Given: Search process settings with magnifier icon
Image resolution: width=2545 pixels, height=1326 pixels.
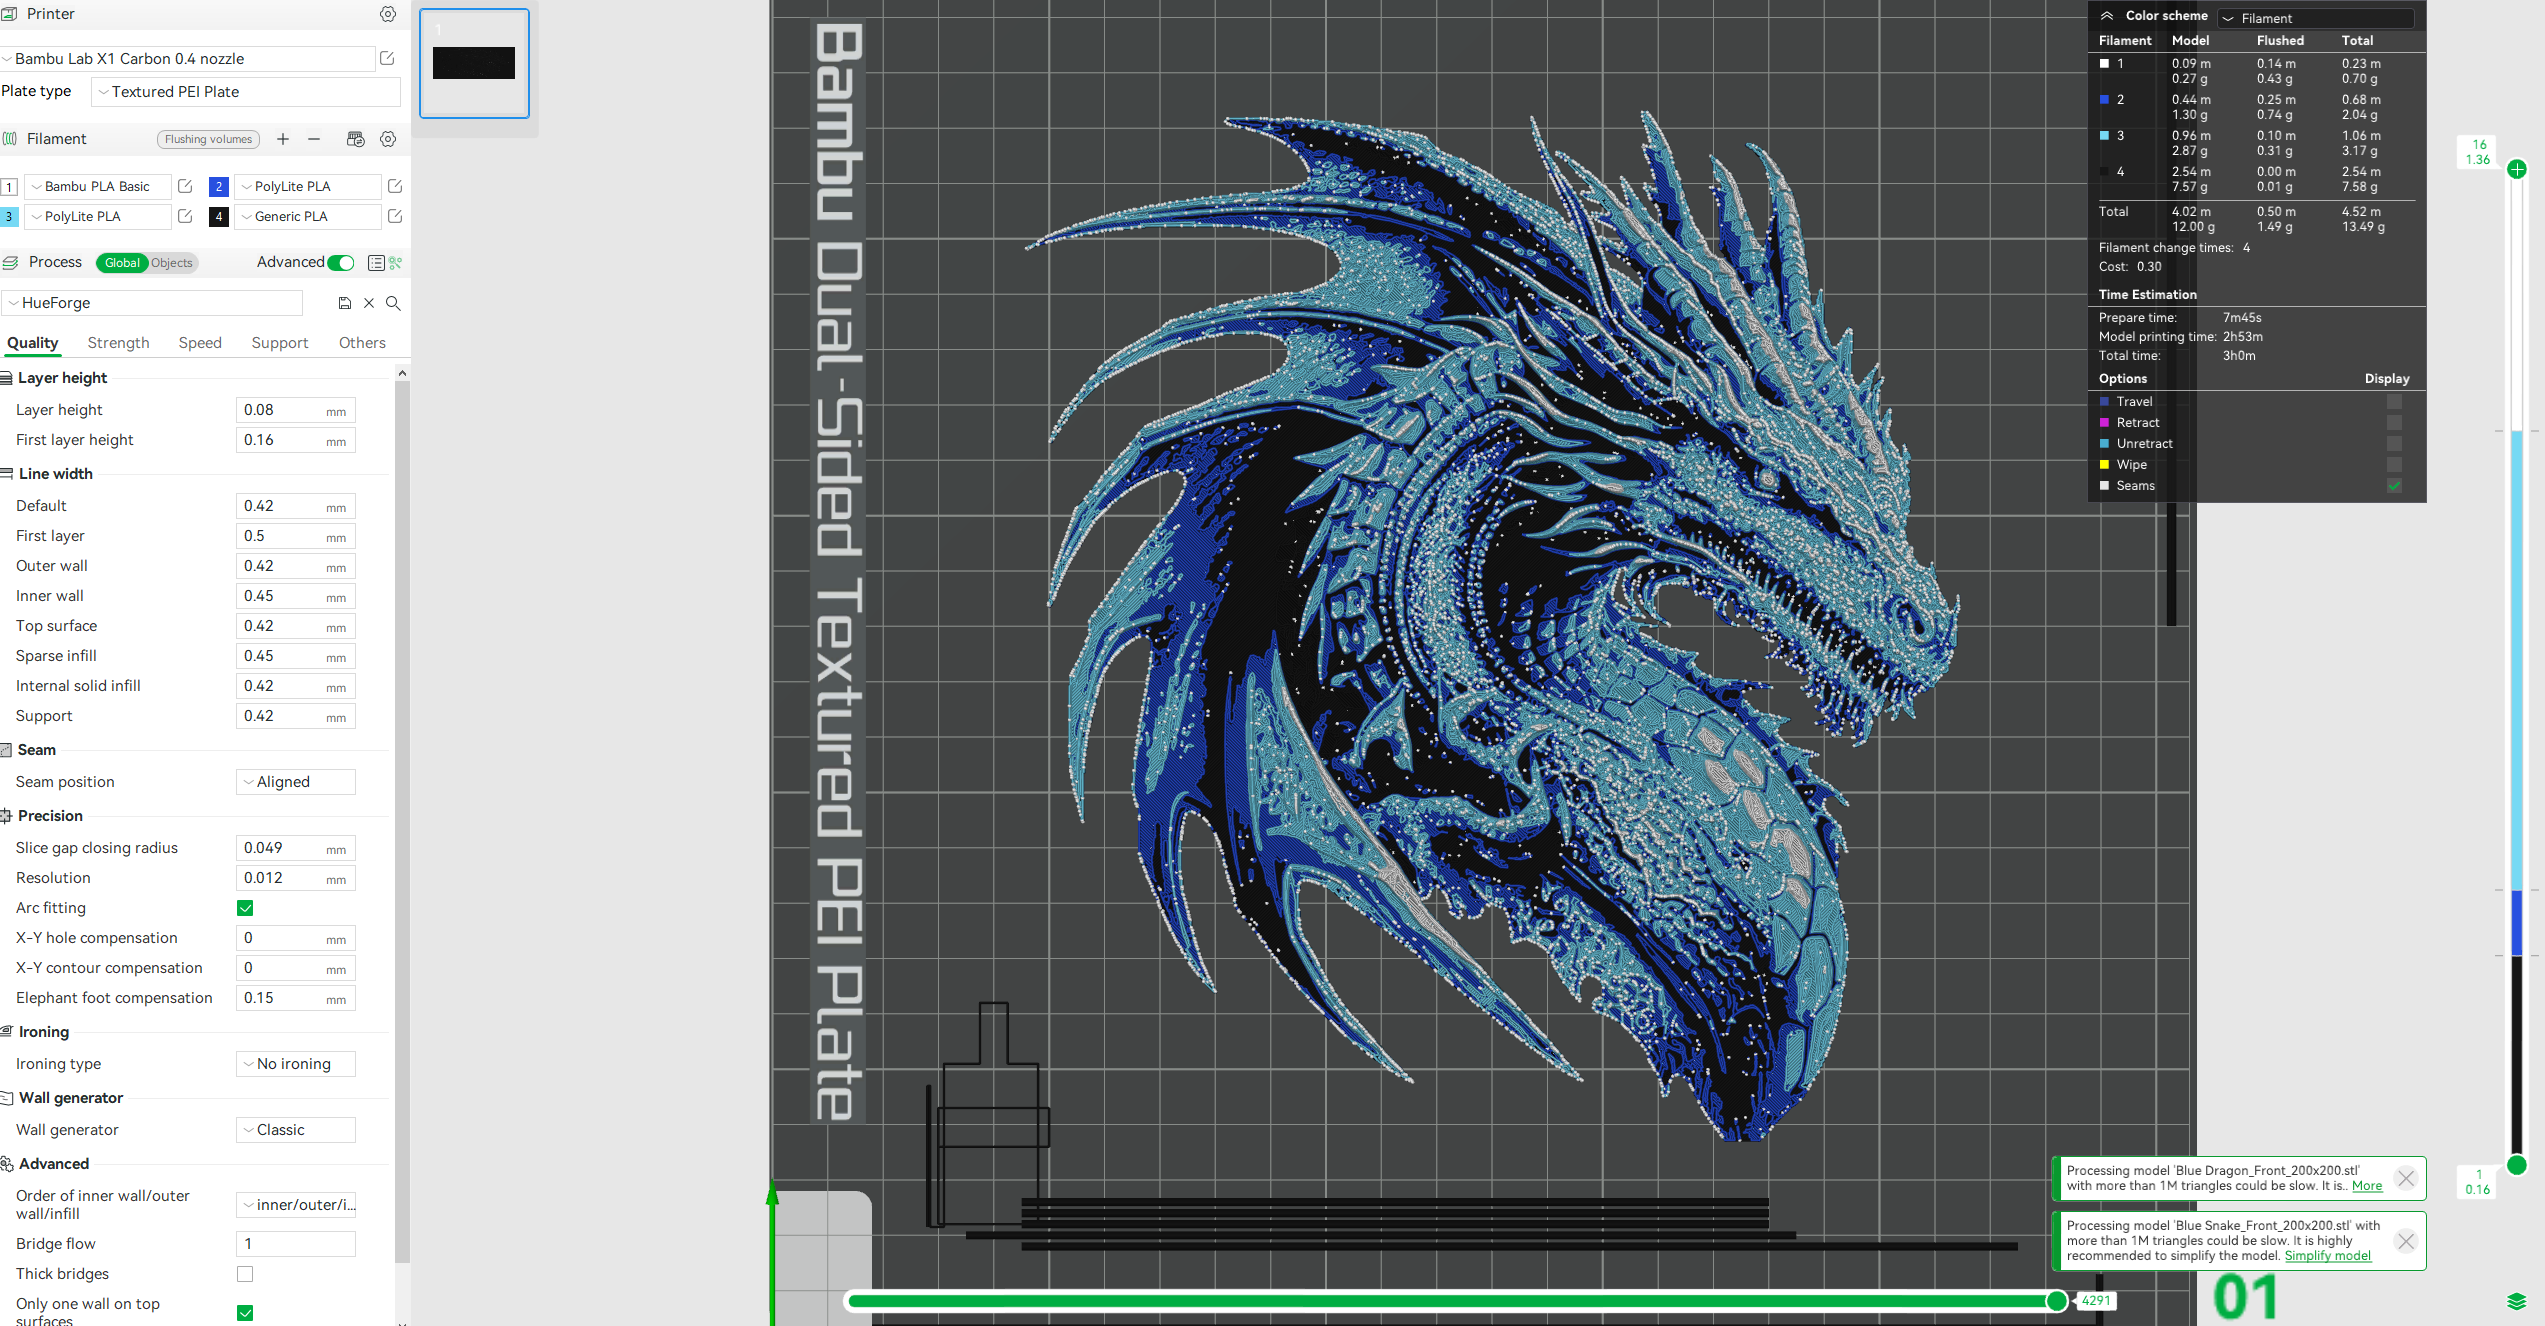Looking at the screenshot, I should [x=393, y=303].
